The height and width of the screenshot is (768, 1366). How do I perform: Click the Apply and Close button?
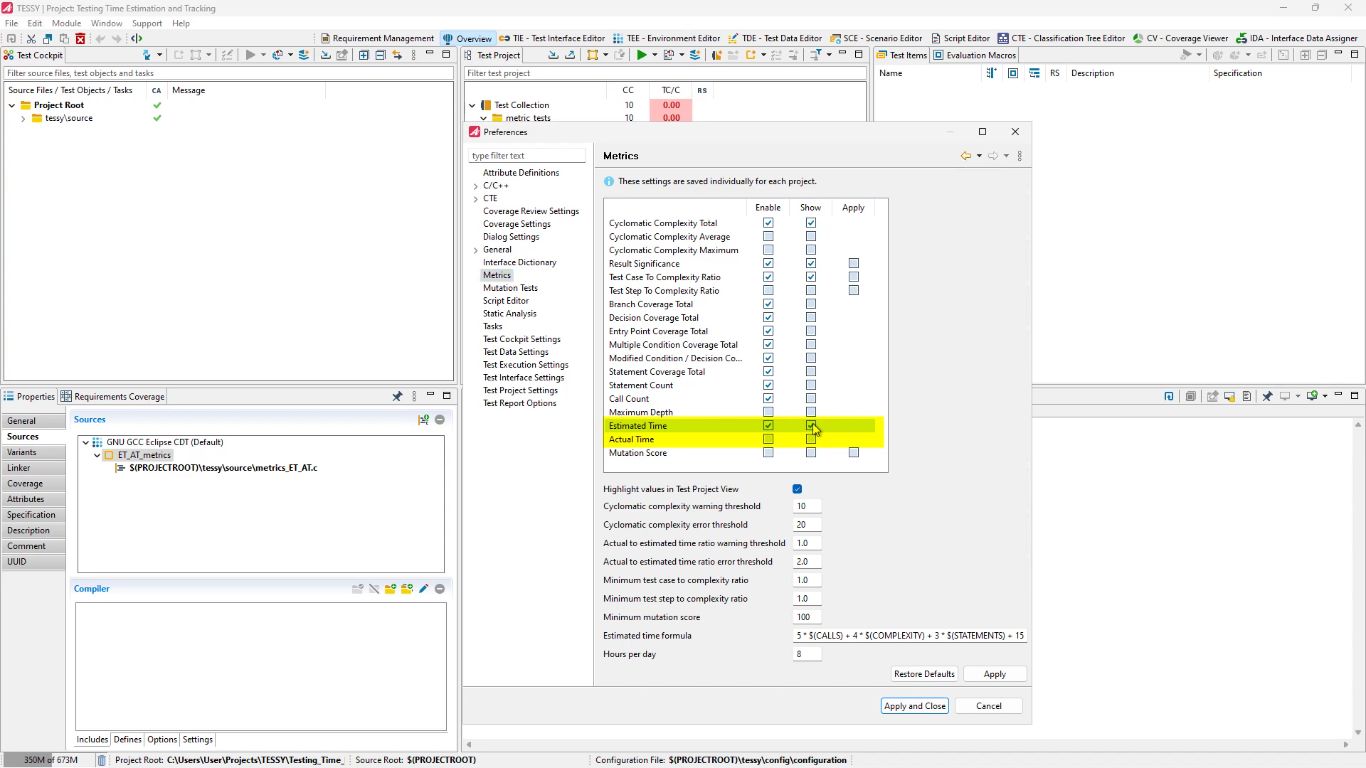914,706
